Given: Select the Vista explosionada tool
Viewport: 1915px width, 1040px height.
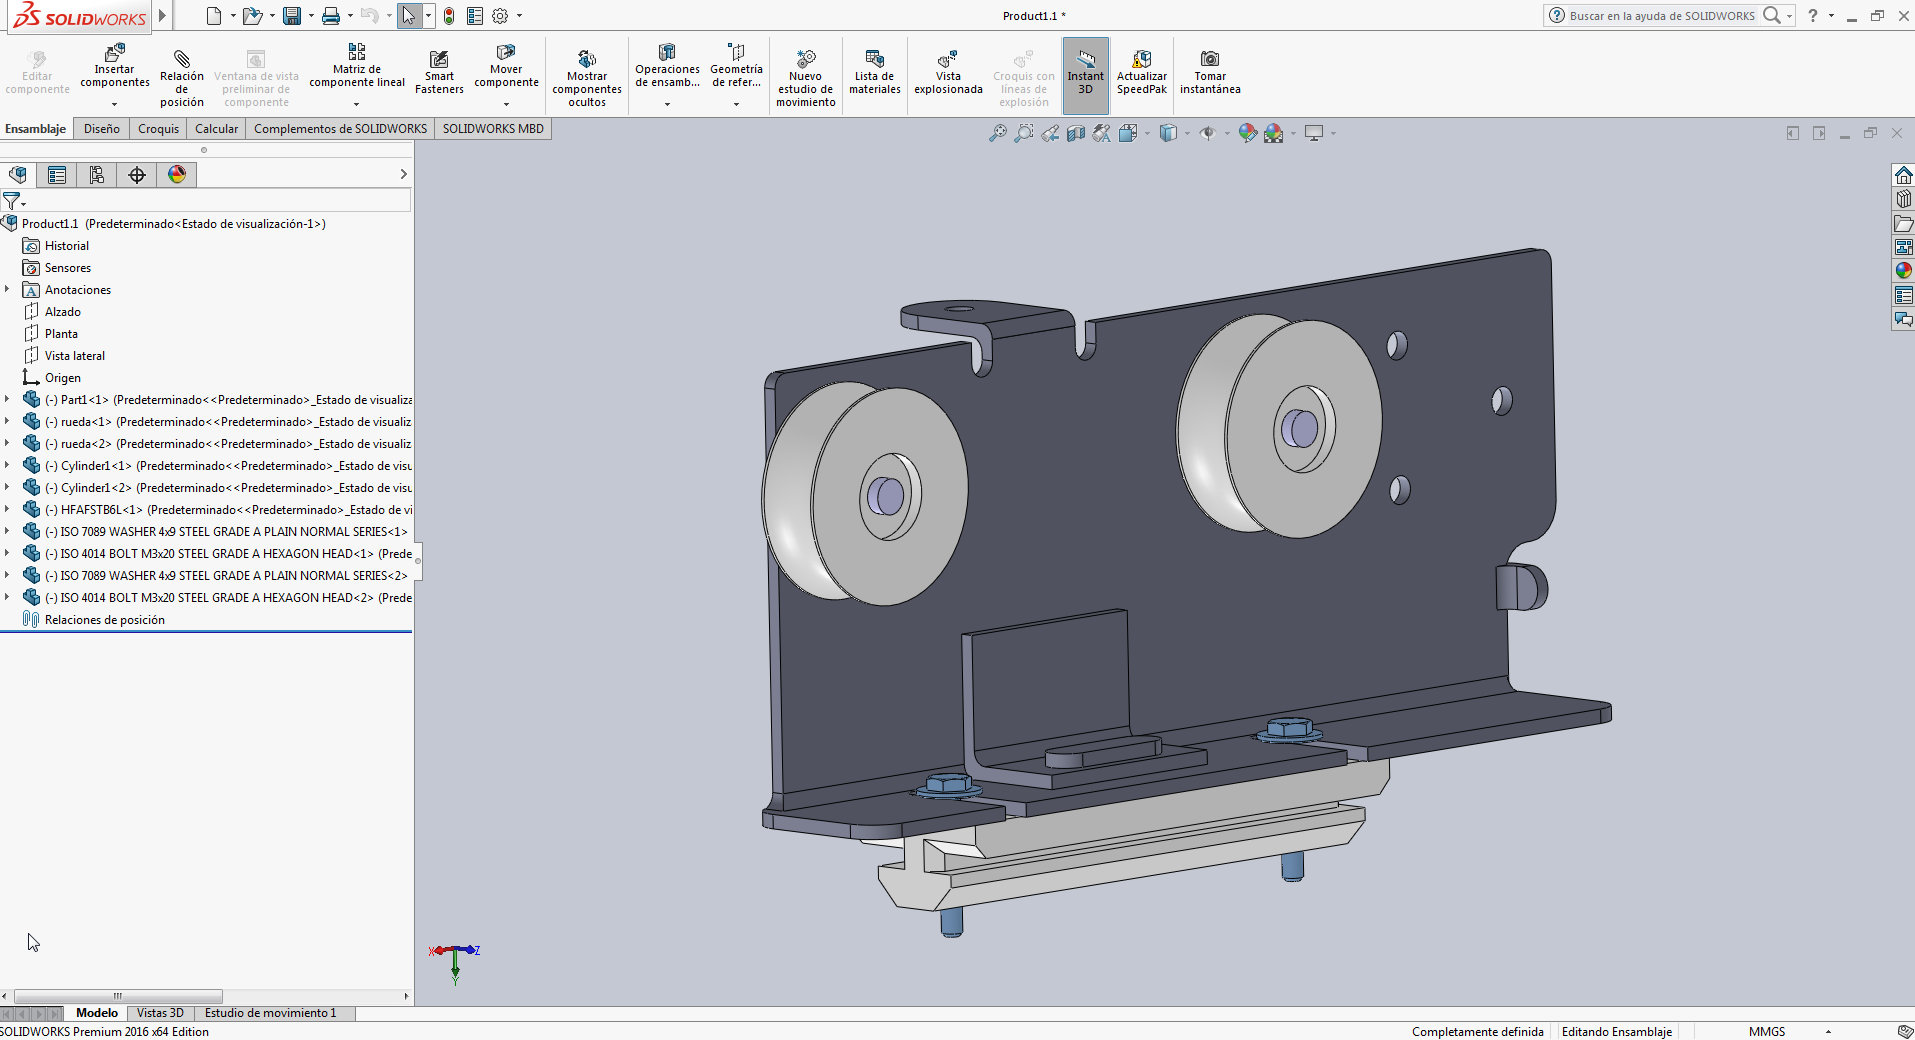Looking at the screenshot, I should [x=947, y=60].
